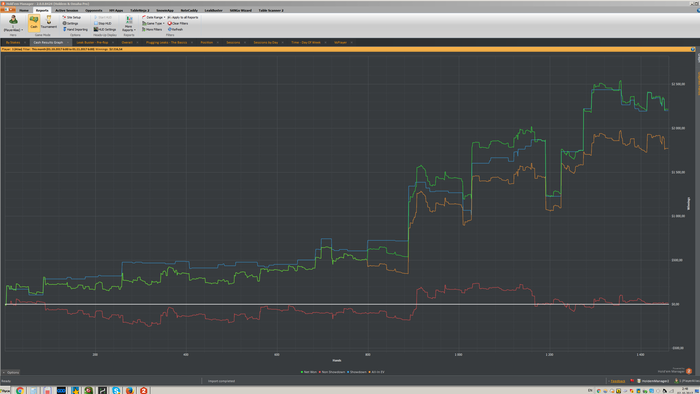Open Site Setup options
This screenshot has height=394, width=700.
coord(72,17)
